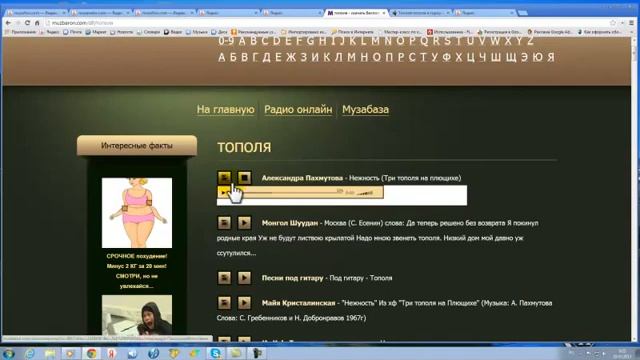Open Windows Explorer folder in taskbar
640x360 pixels.
pos(50,353)
